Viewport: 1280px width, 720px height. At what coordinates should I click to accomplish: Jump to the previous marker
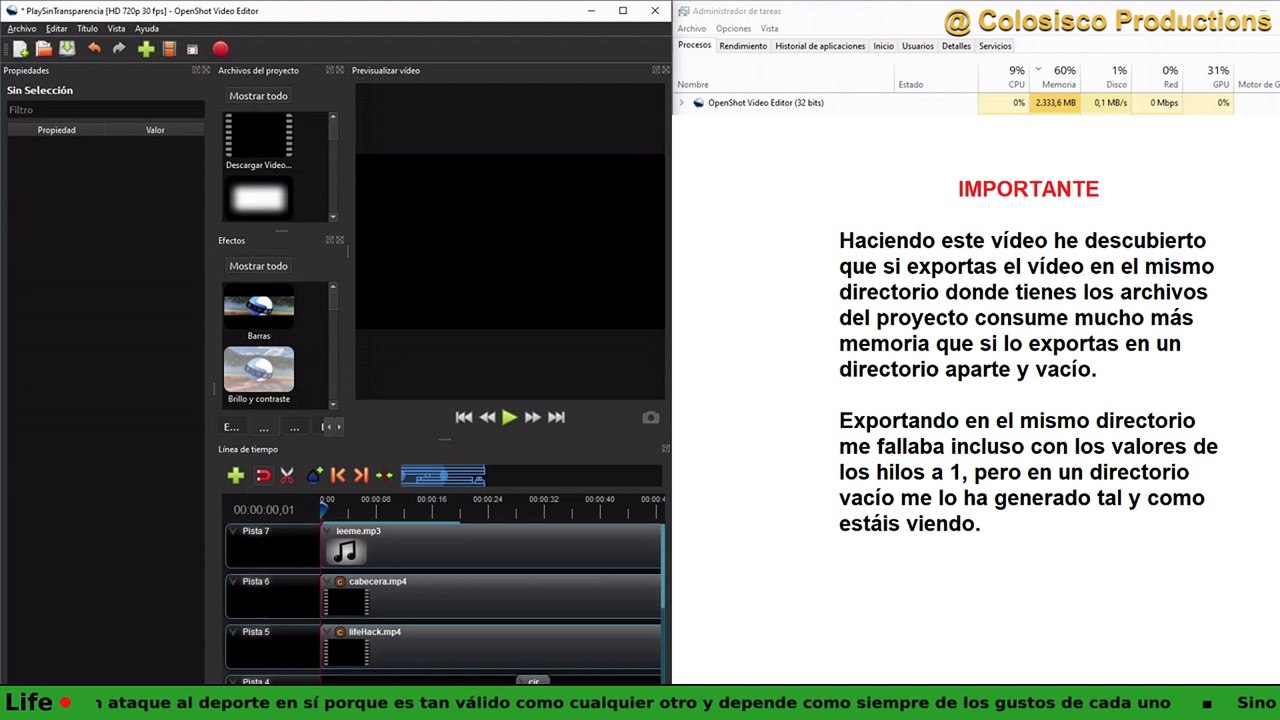pyautogui.click(x=338, y=476)
